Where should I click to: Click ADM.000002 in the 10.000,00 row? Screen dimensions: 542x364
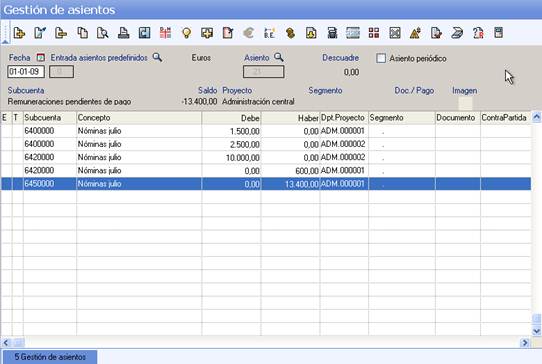click(x=343, y=157)
